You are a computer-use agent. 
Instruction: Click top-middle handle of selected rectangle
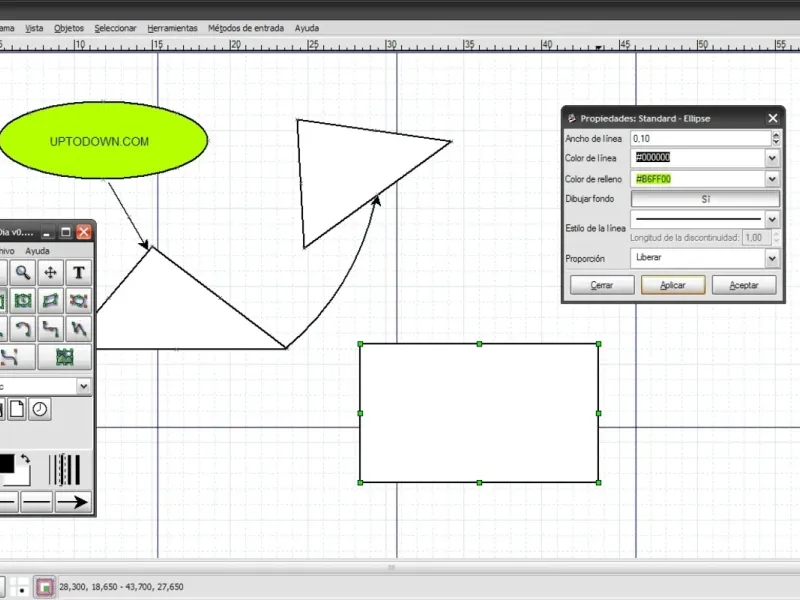pos(479,344)
